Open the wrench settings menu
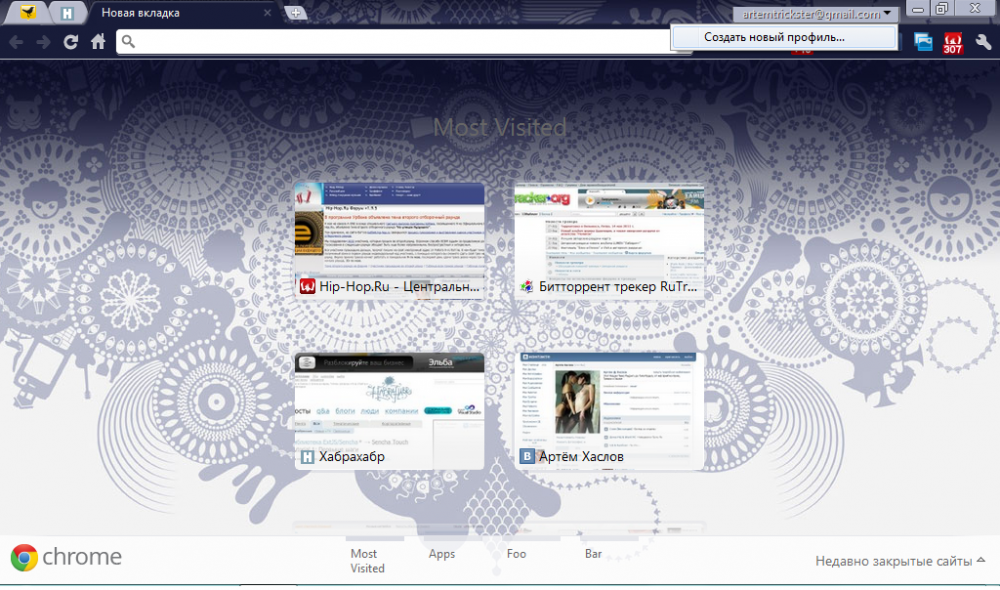 983,43
